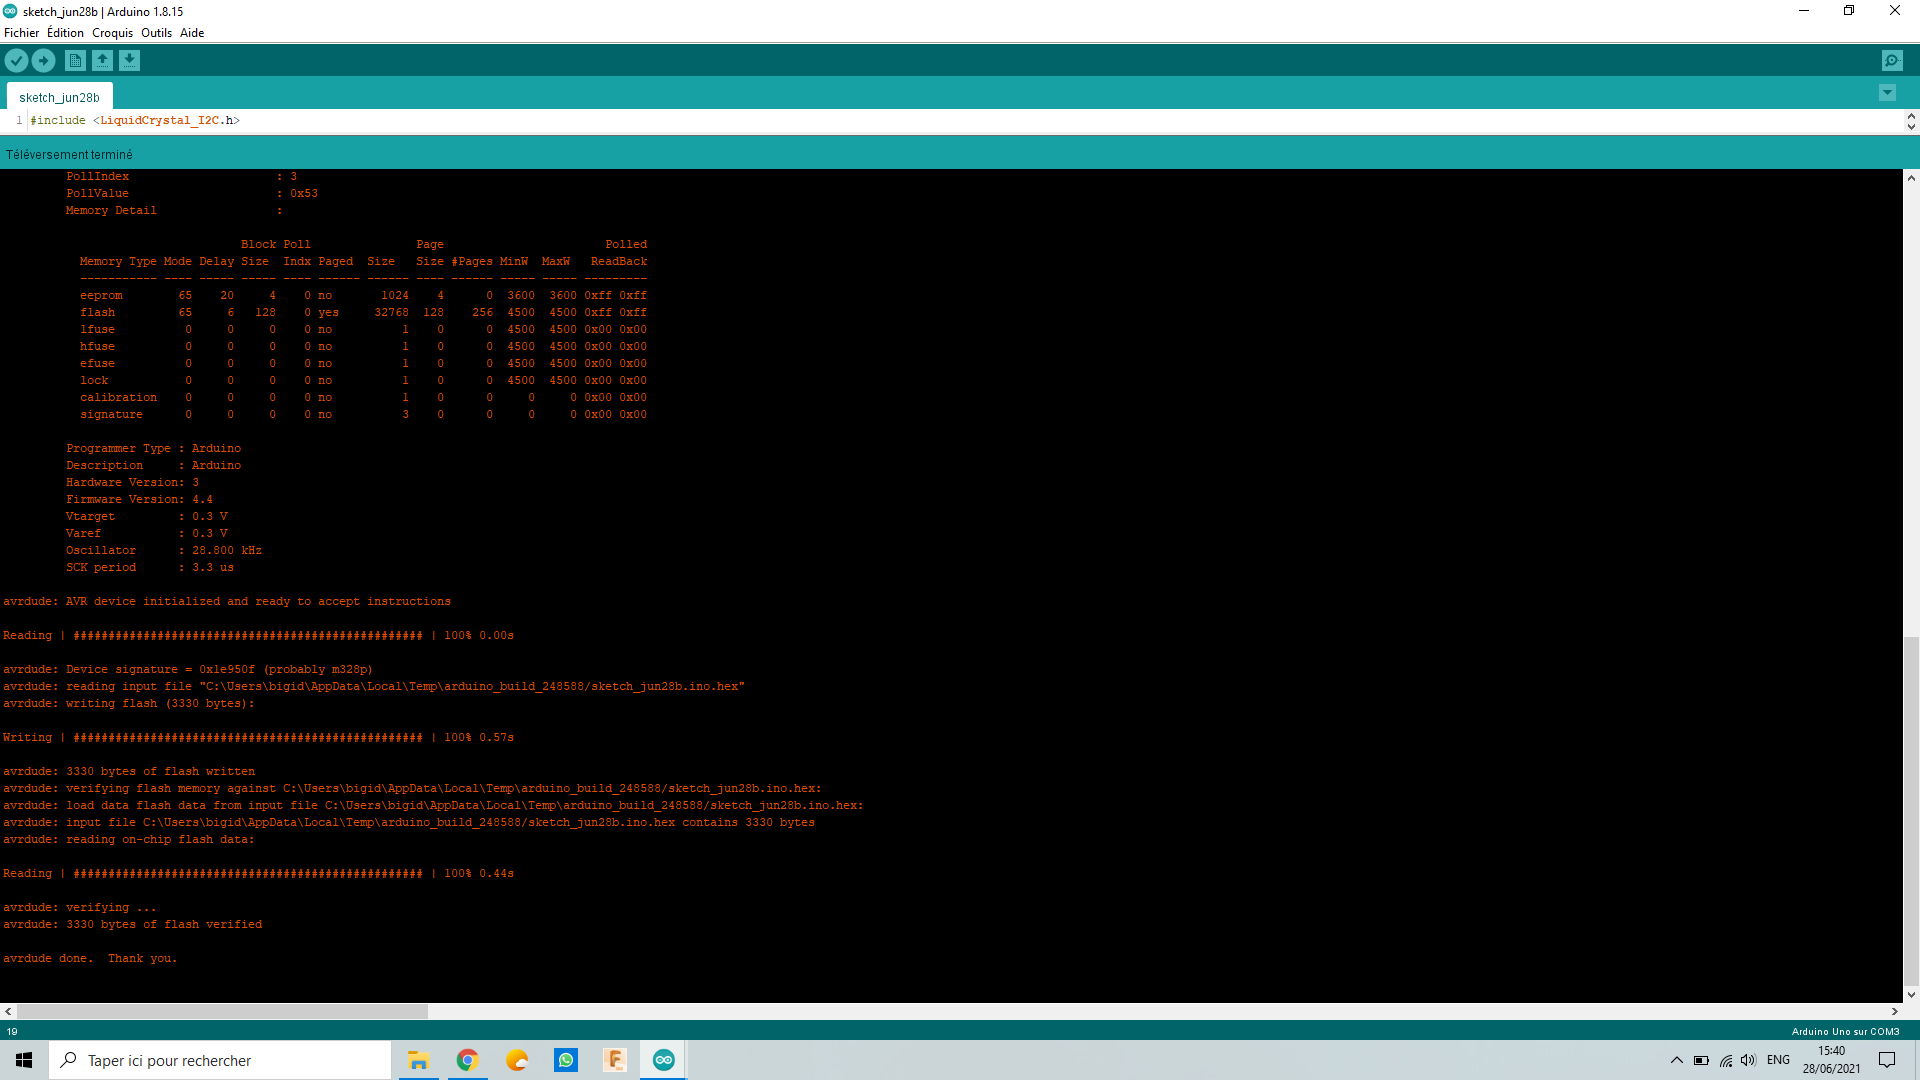
Task: Open a sketch with the Open icon
Action: click(x=102, y=61)
